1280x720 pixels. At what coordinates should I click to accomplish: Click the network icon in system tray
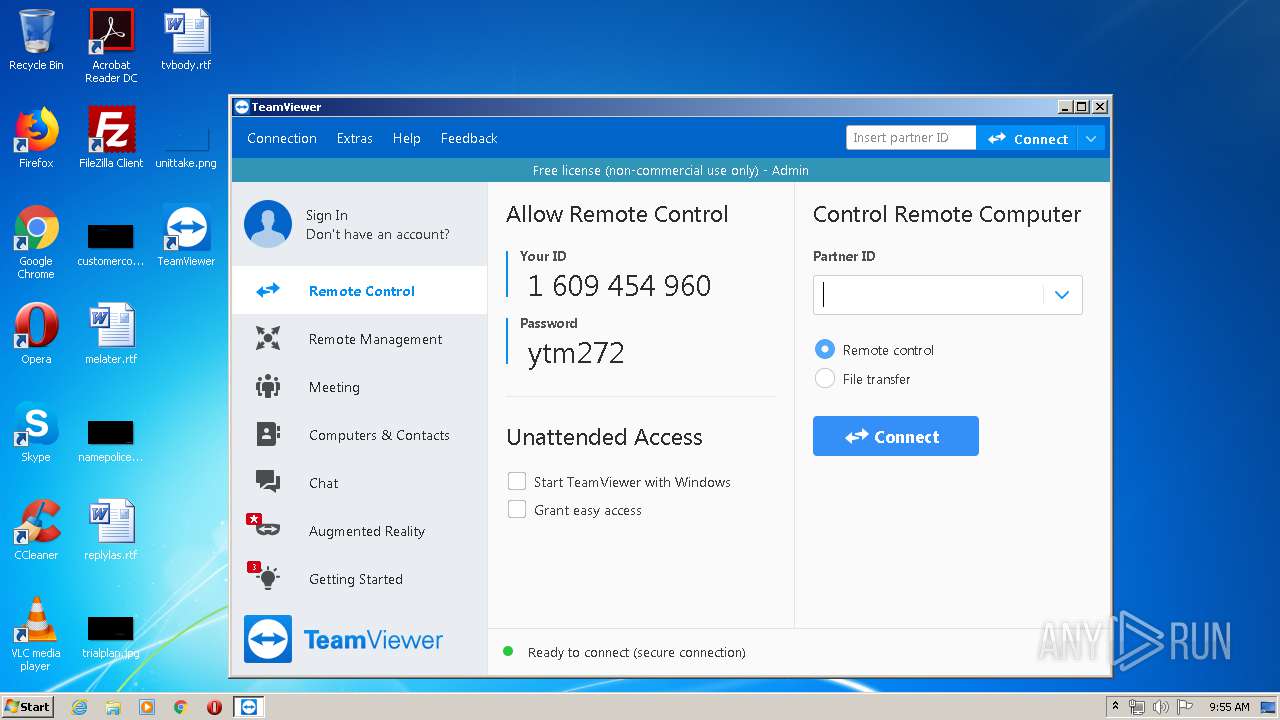(x=1137, y=707)
